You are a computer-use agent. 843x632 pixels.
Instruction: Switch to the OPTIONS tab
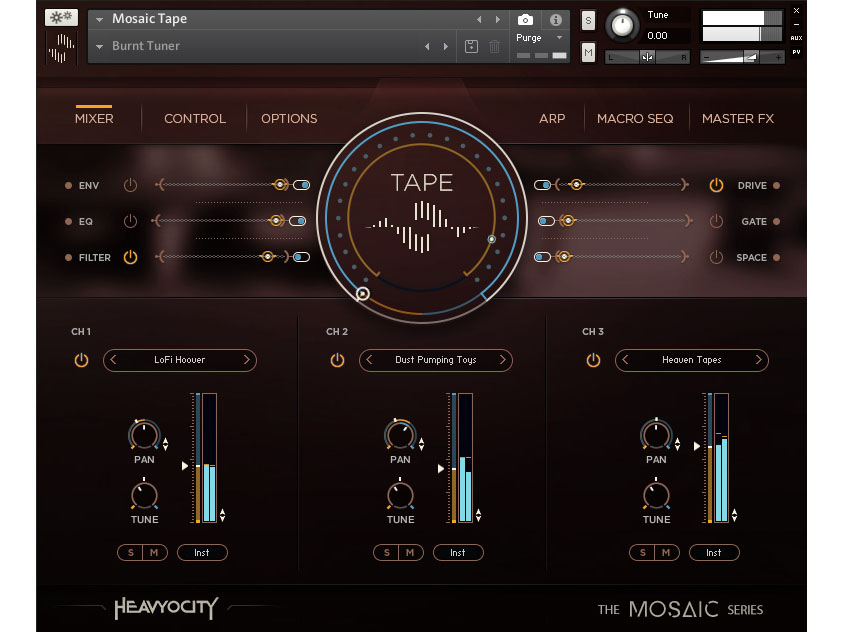click(x=289, y=118)
